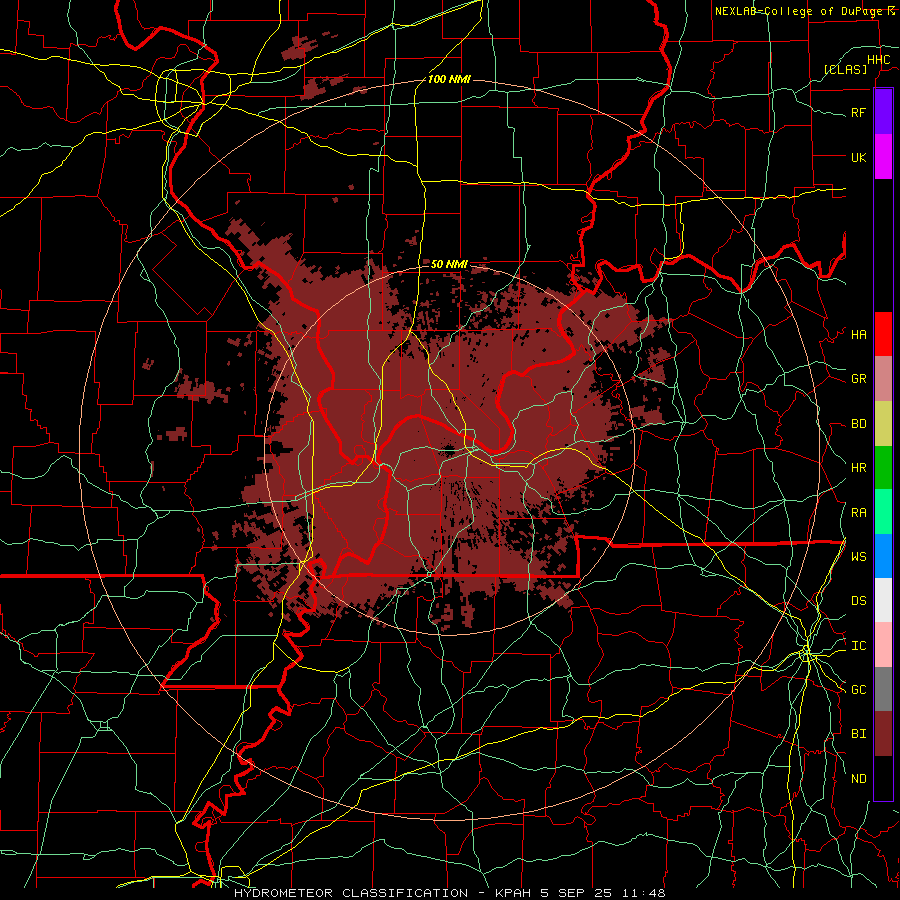This screenshot has height=900, width=900.
Task: Click the "RA" legend label
Action: [859, 513]
